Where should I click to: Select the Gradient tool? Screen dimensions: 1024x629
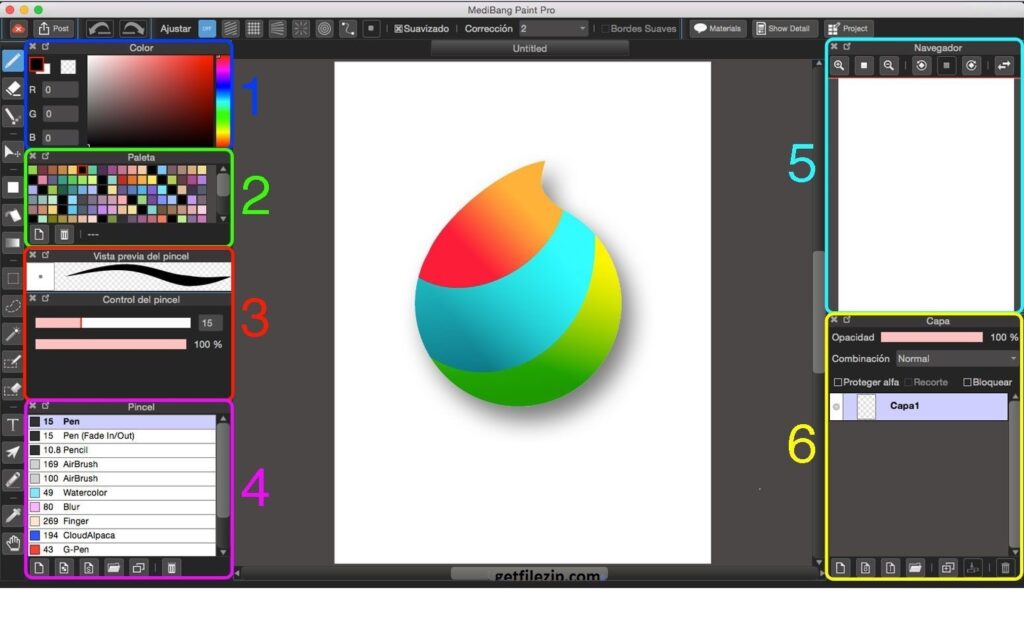tap(12, 243)
